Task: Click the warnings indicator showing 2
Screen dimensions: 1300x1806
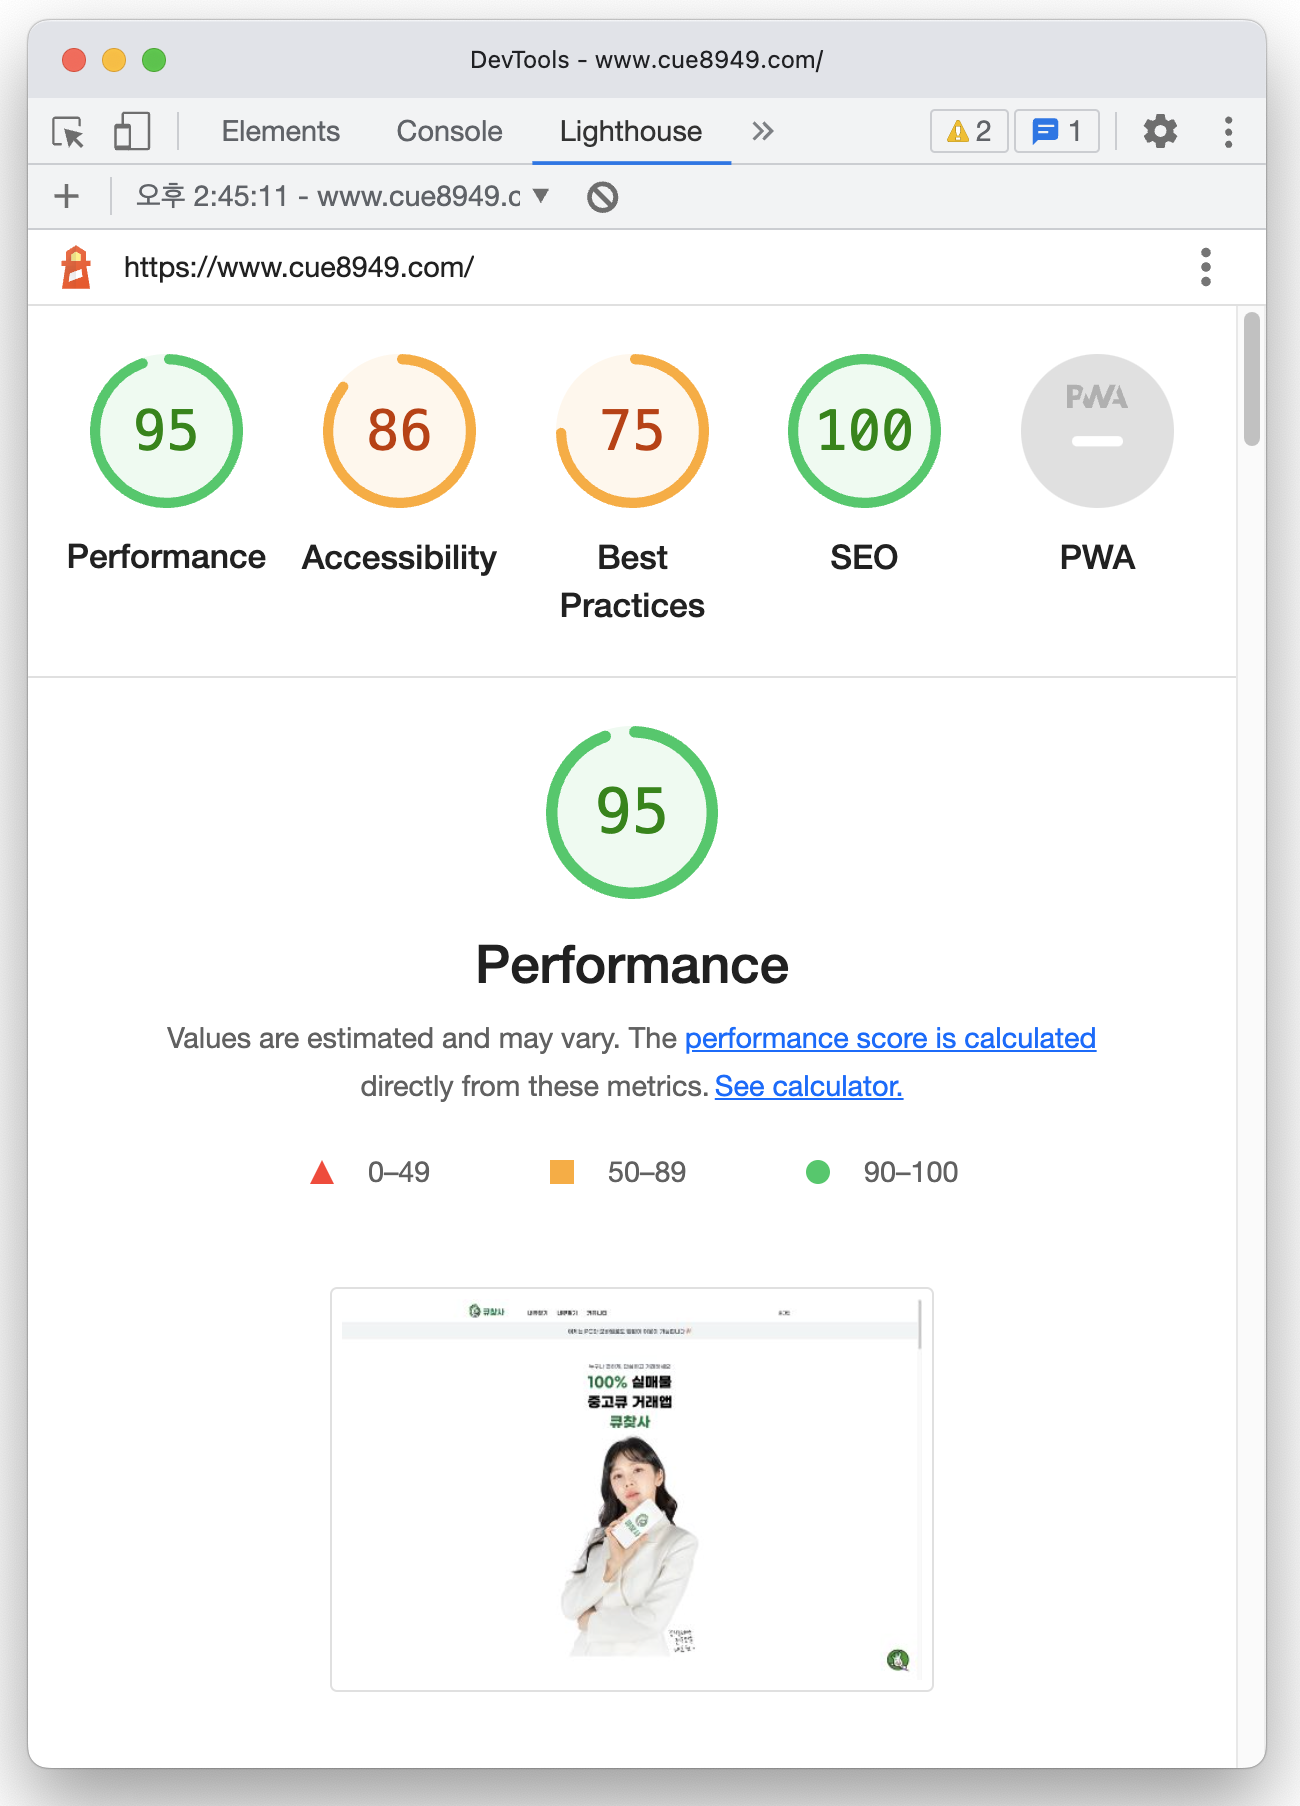Action: [967, 131]
